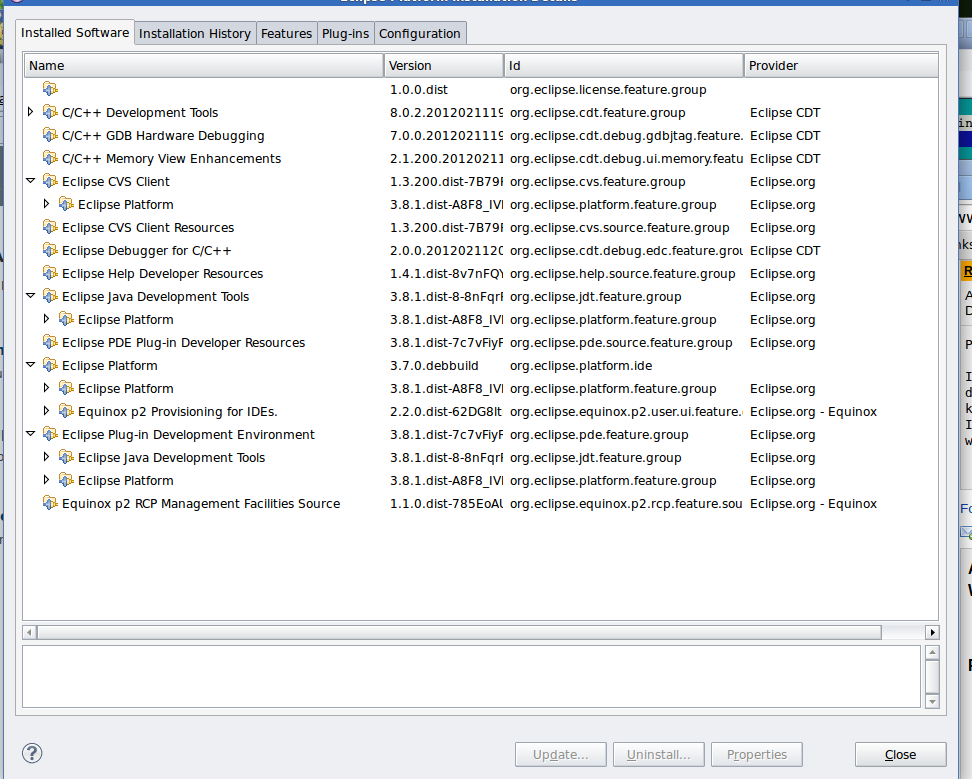Click the 'org.eclipse.pde.feature.group' Id cell
This screenshot has height=779, width=972.
[x=599, y=434]
